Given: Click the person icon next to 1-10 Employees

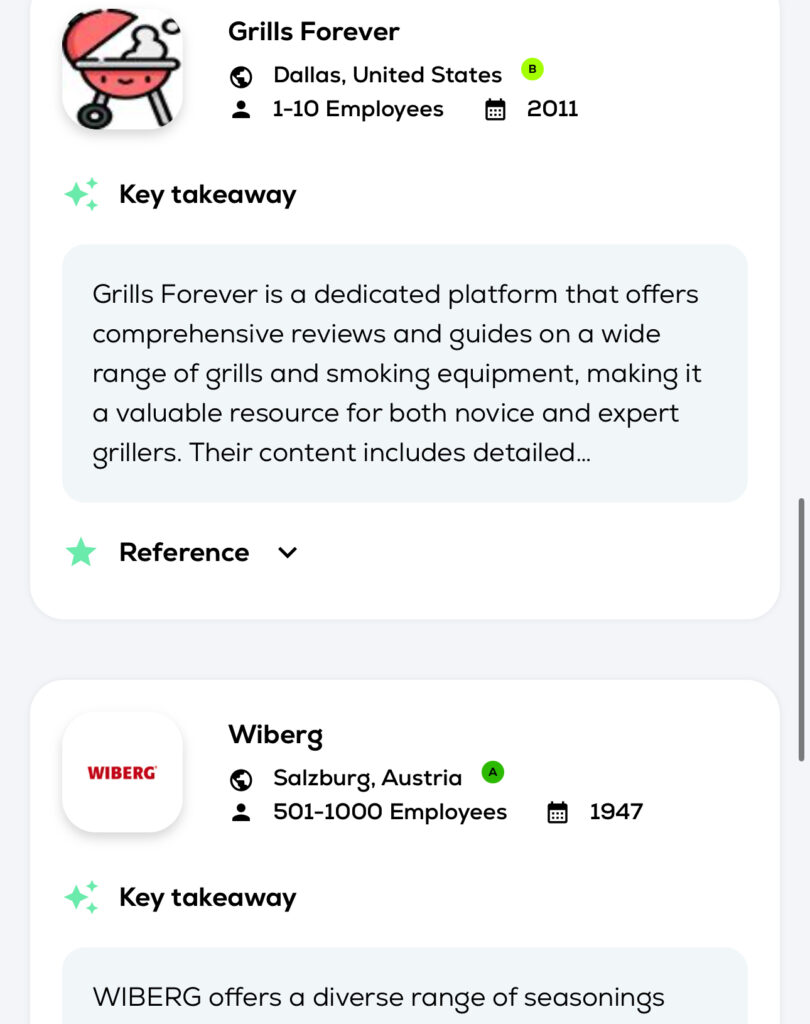Looking at the screenshot, I should pos(241,109).
